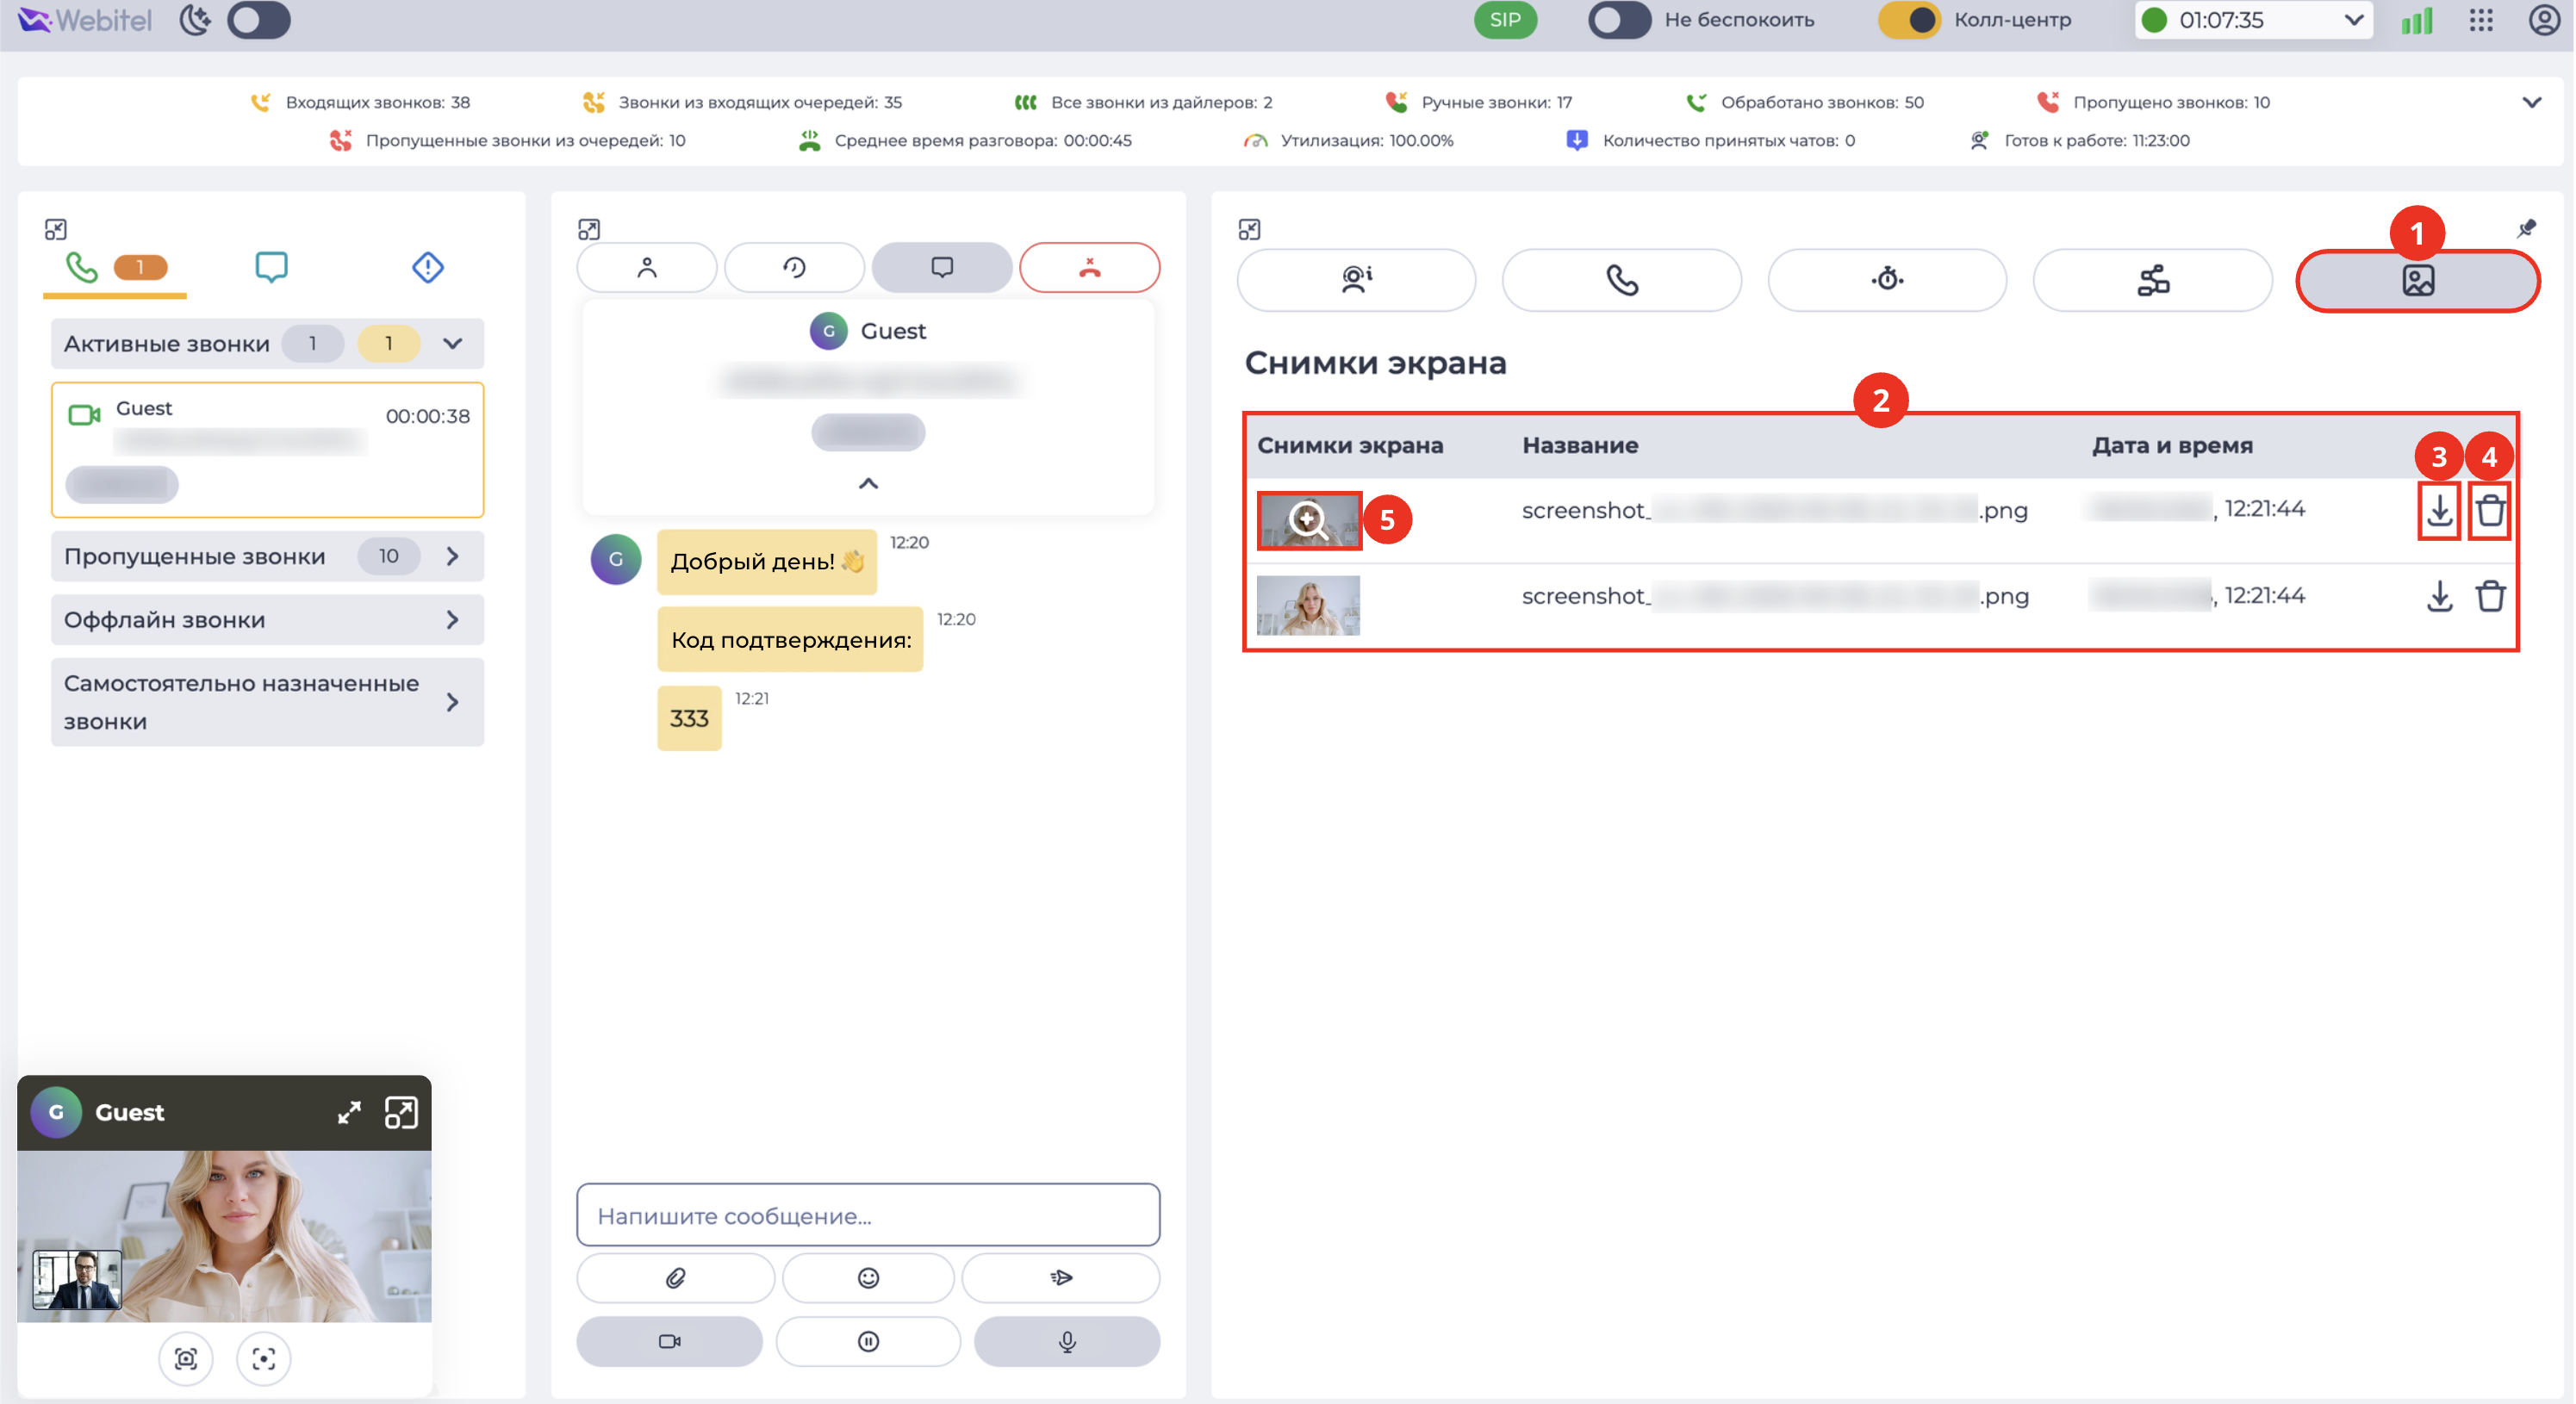Send the chat message
The height and width of the screenshot is (1404, 2576).
[1061, 1278]
